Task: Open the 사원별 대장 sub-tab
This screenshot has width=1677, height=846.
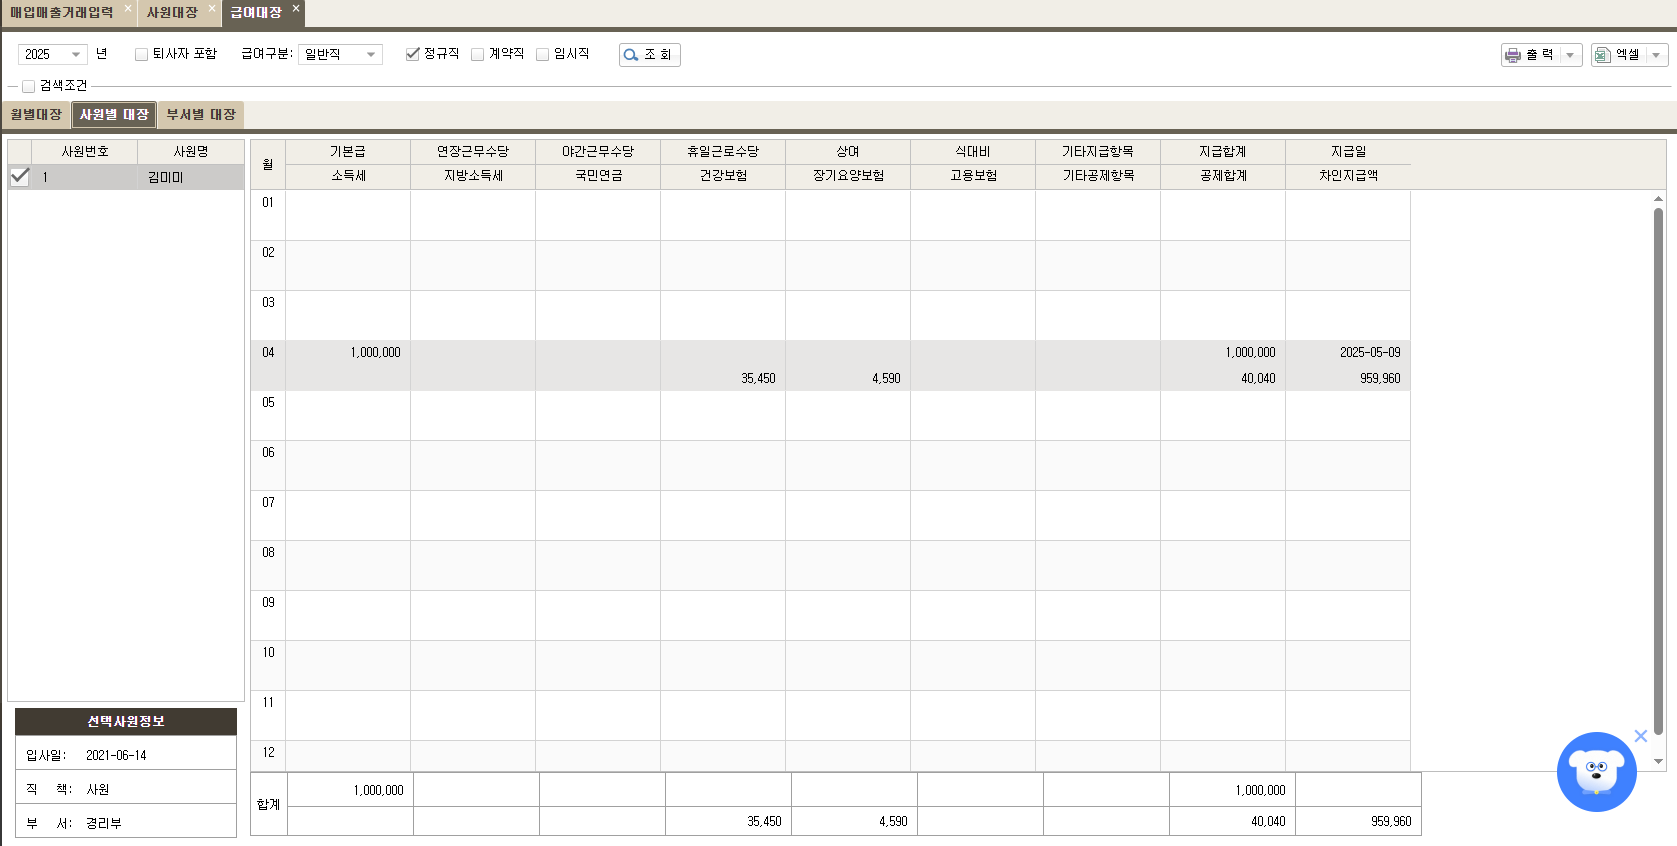Action: pyautogui.click(x=114, y=115)
